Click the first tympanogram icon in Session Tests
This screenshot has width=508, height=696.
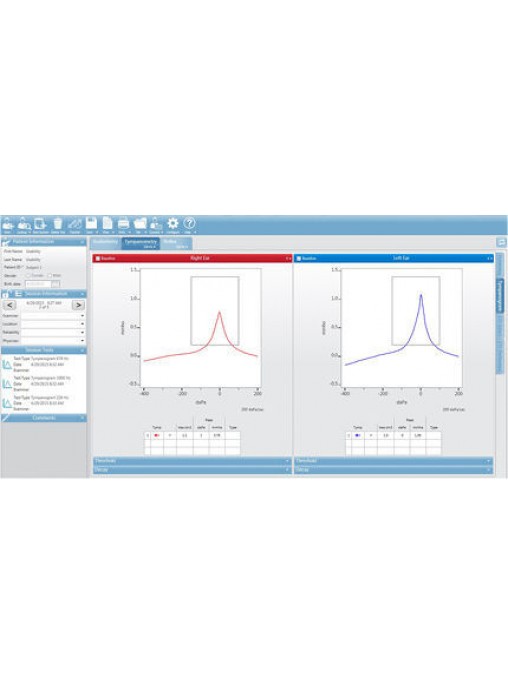click(x=7, y=365)
